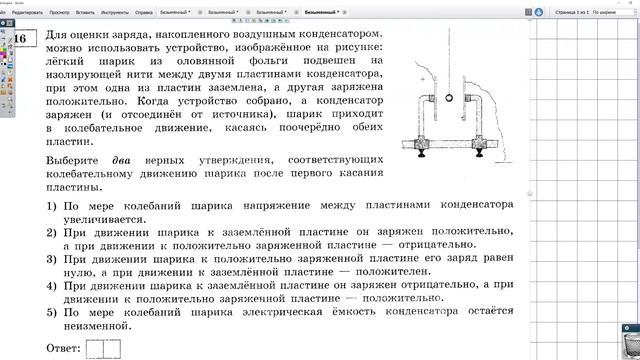Click the blue round user icon

pyautogui.click(x=539, y=12)
